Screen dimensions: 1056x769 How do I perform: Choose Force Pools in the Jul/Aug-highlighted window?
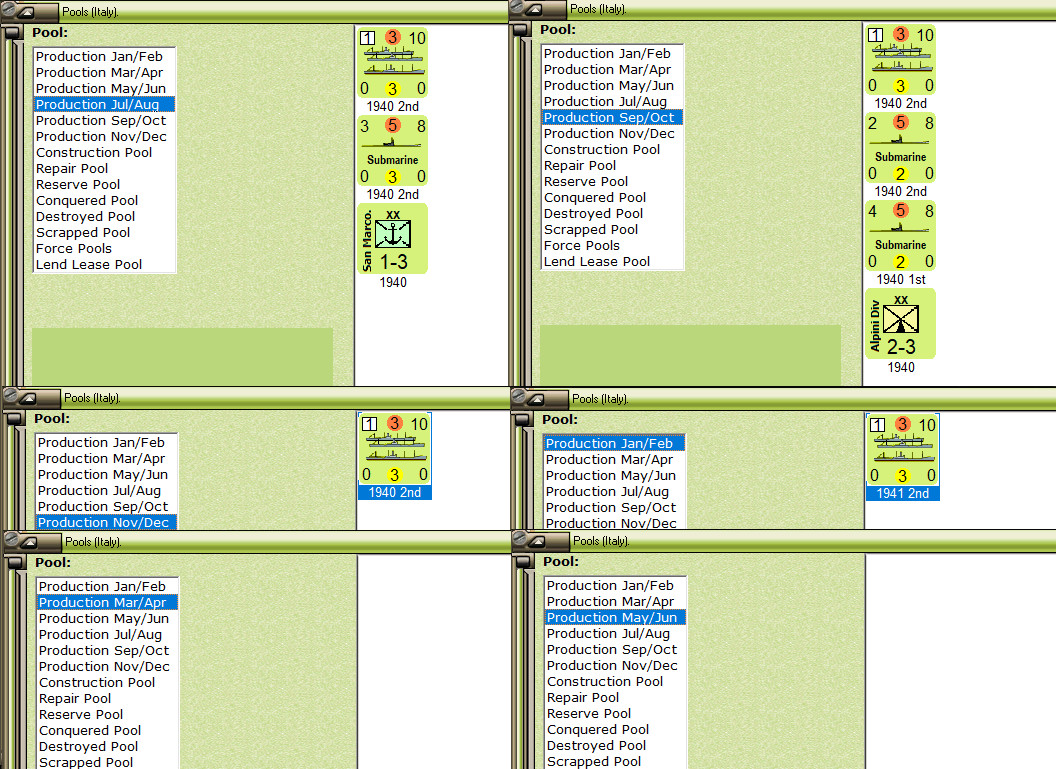click(x=104, y=248)
